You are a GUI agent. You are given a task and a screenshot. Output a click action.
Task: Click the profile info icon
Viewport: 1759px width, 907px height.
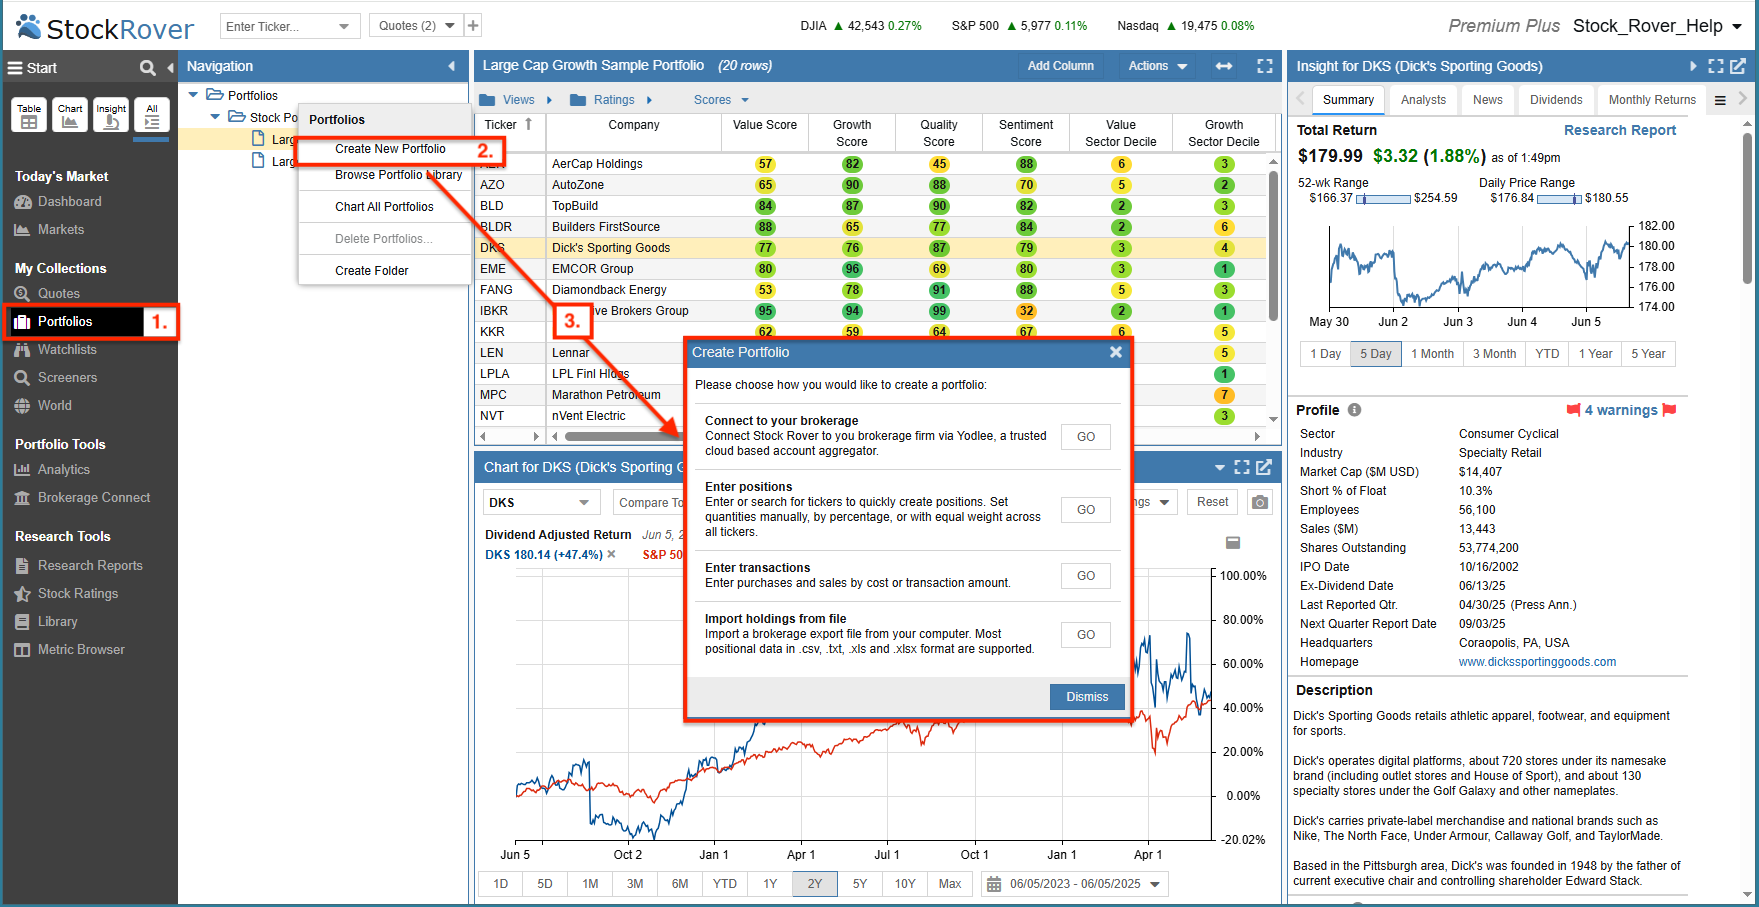pos(1354,410)
